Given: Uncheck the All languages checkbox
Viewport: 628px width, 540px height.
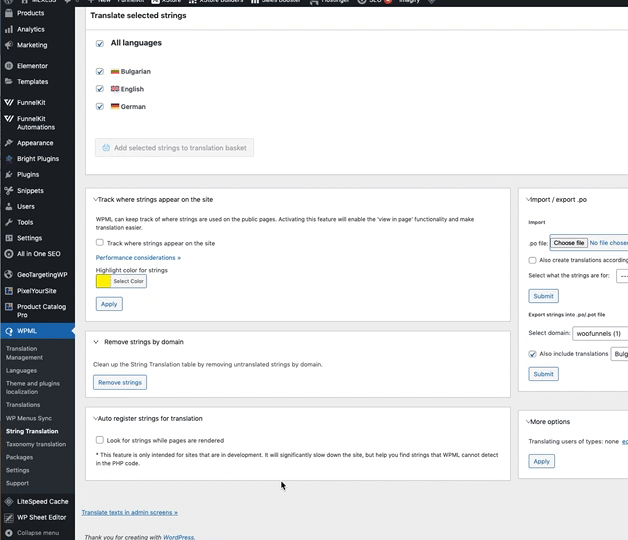Looking at the screenshot, I should [100, 43].
